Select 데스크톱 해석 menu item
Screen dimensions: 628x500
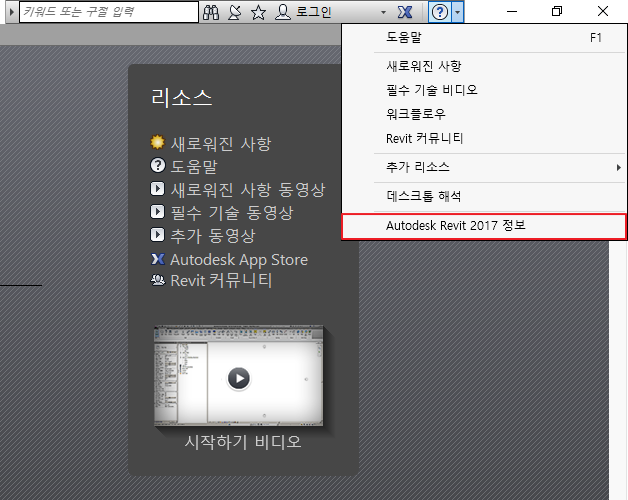point(484,196)
